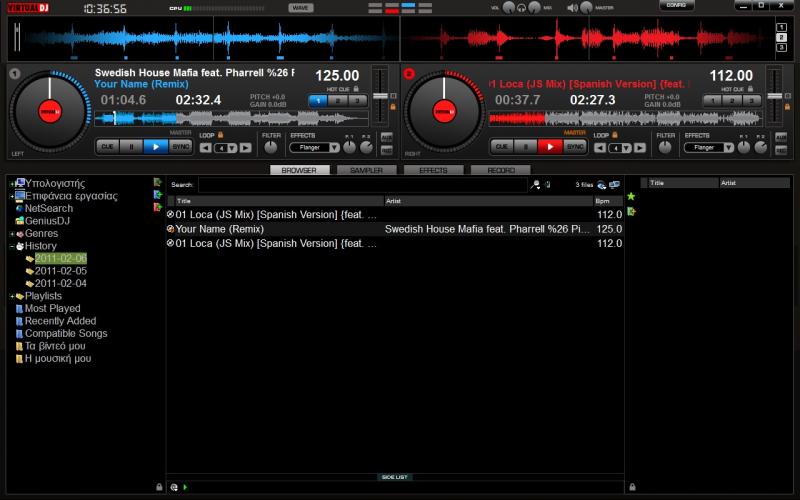800x500 pixels.
Task: Switch to the RECORD tab
Action: 501,170
